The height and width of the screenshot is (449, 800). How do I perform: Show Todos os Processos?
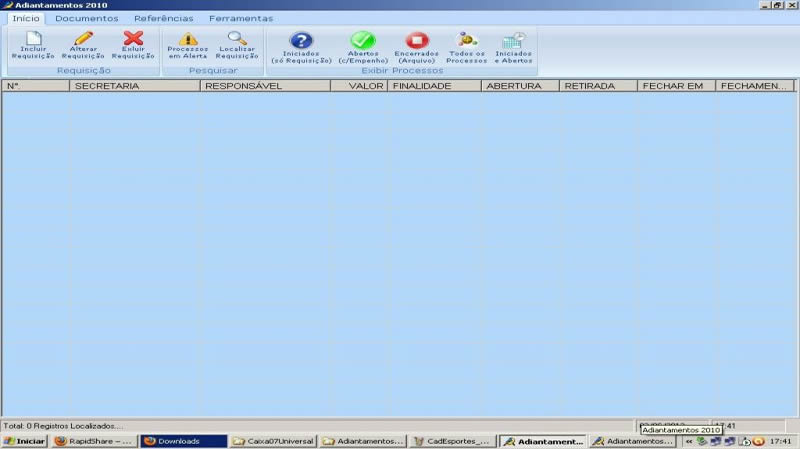[466, 41]
